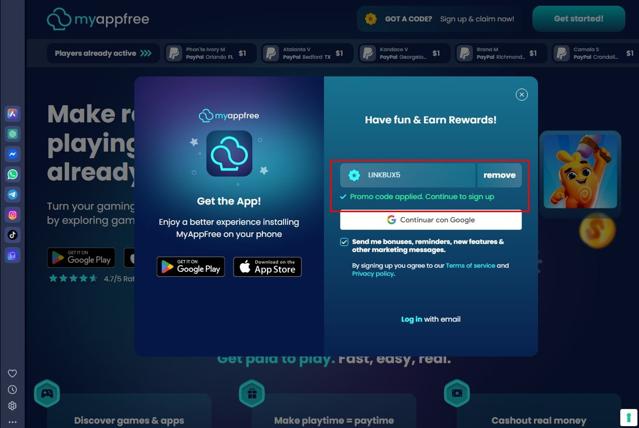Remove the applied promo code
639x428 pixels.
tap(499, 175)
